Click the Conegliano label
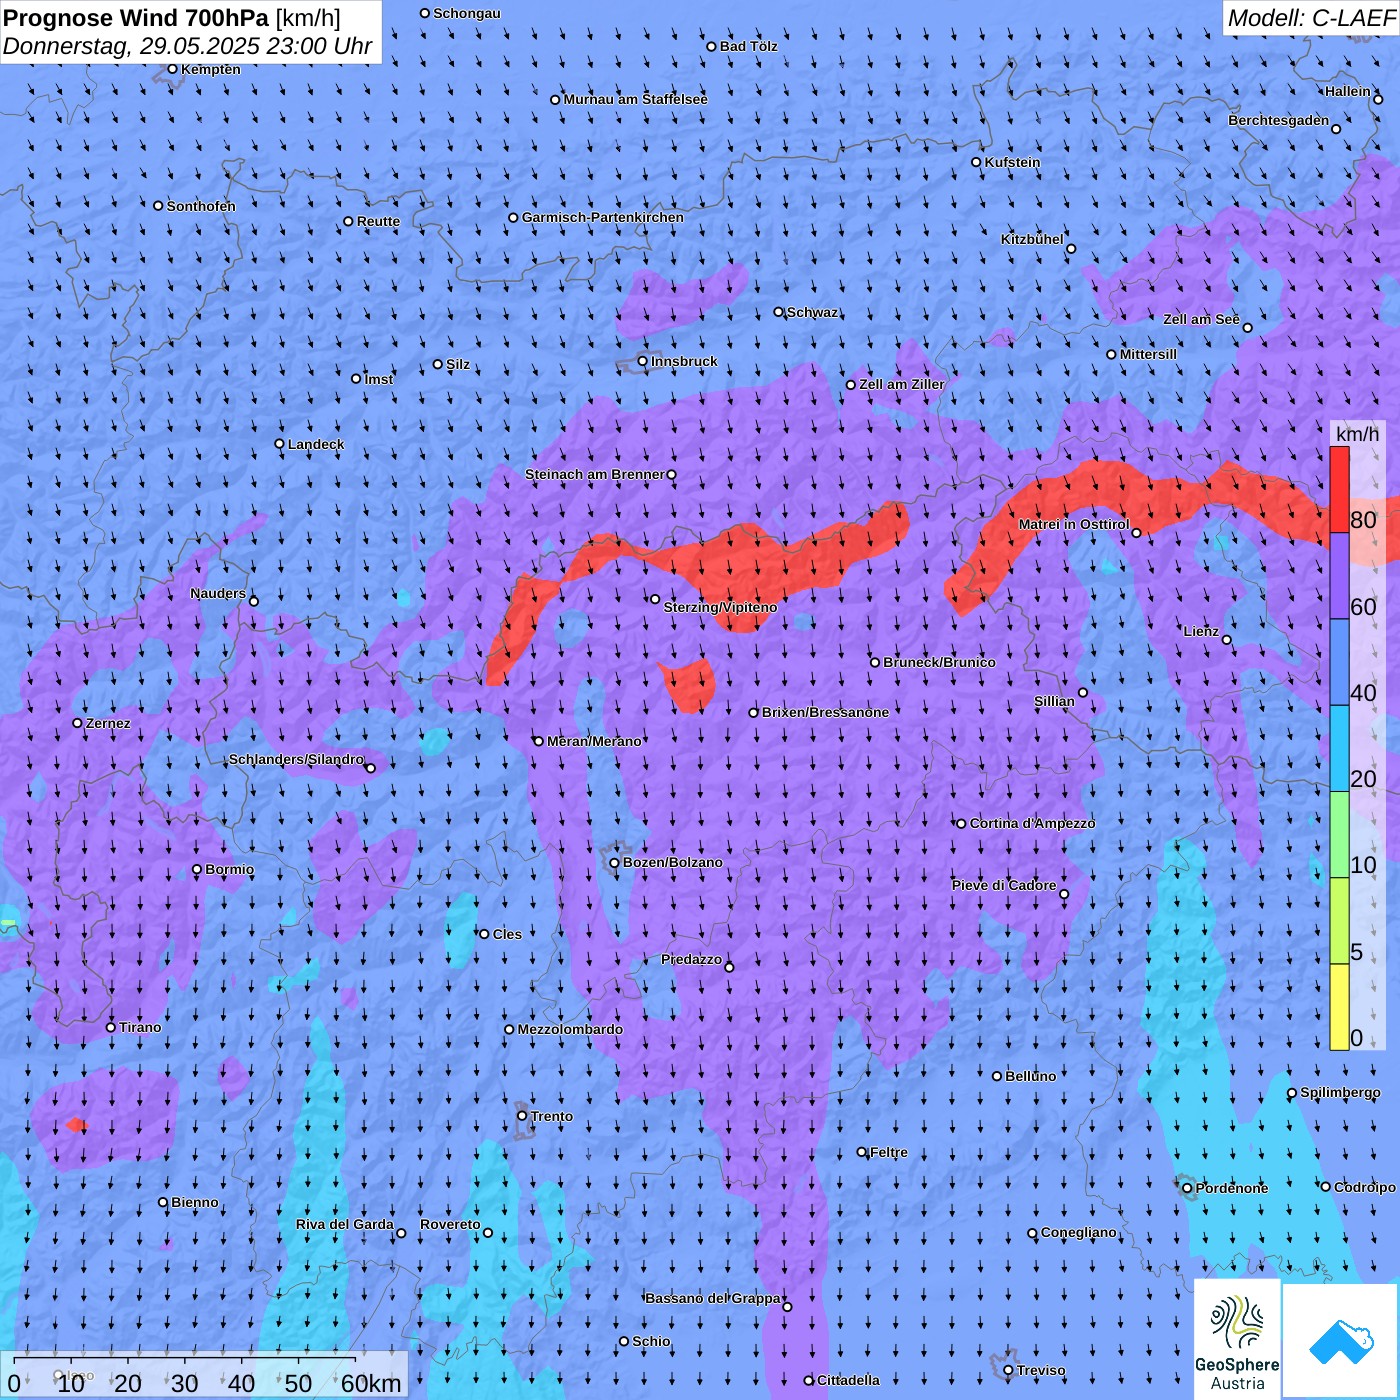 pyautogui.click(x=1079, y=1232)
